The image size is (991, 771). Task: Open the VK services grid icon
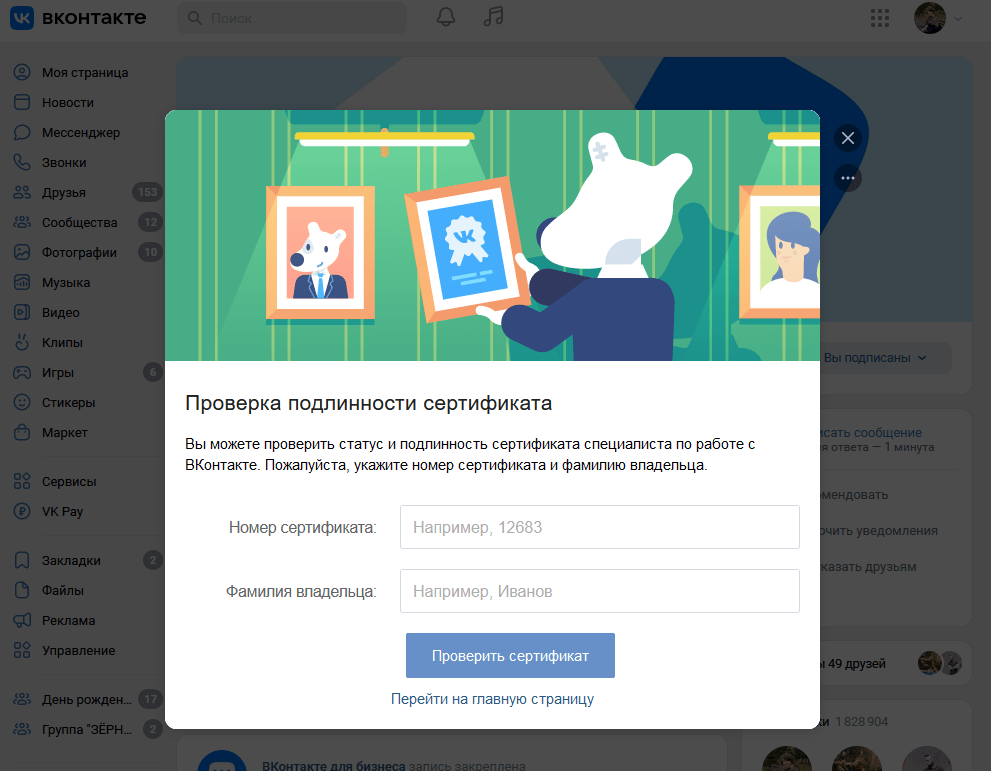880,18
